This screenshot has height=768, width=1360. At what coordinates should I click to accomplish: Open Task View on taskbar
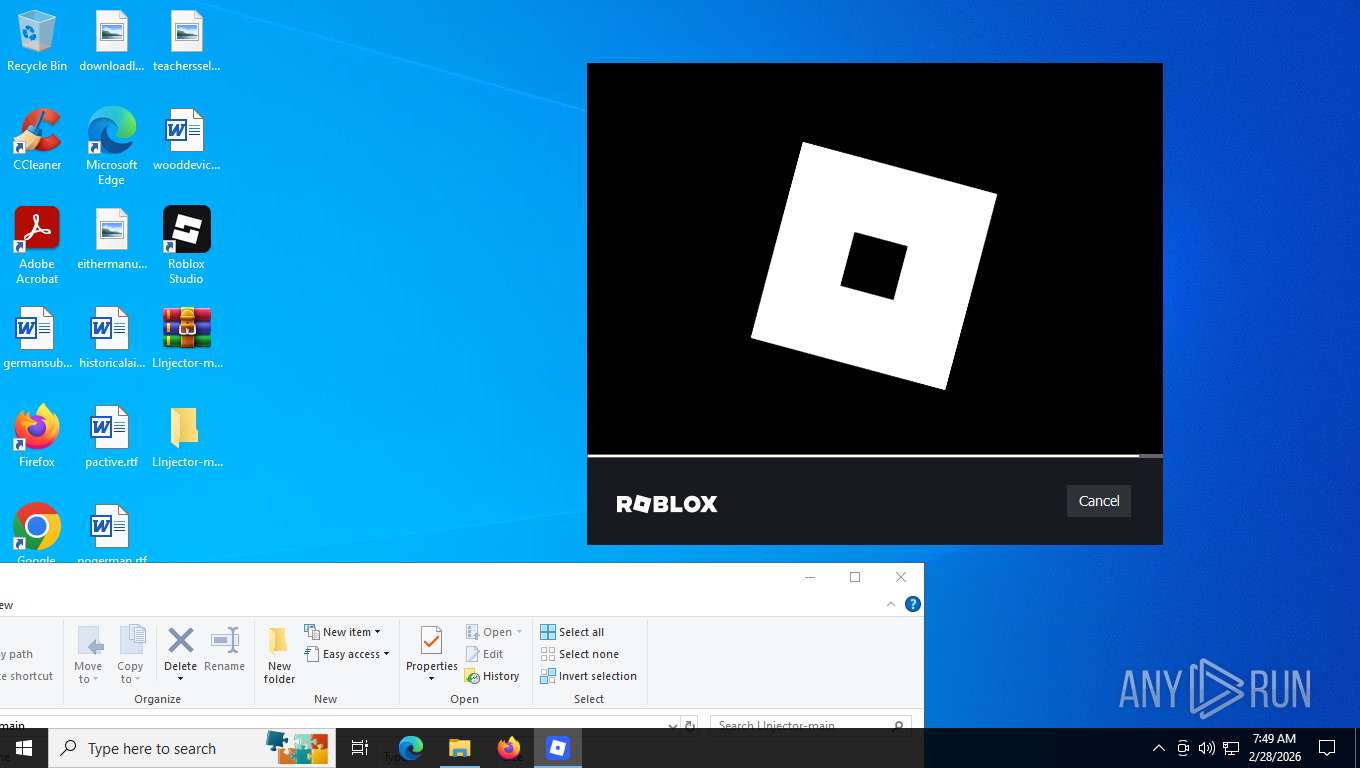click(x=360, y=748)
